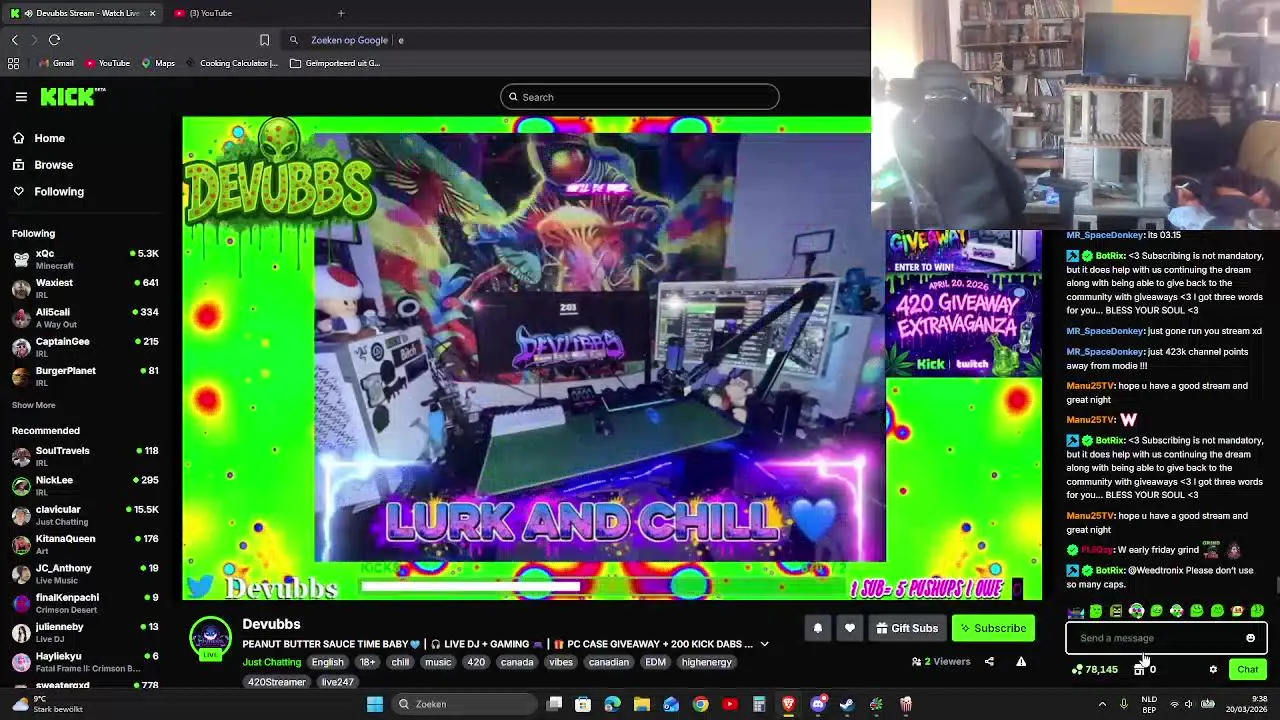Click the Kick Search field
1280x720 pixels.
640,97
